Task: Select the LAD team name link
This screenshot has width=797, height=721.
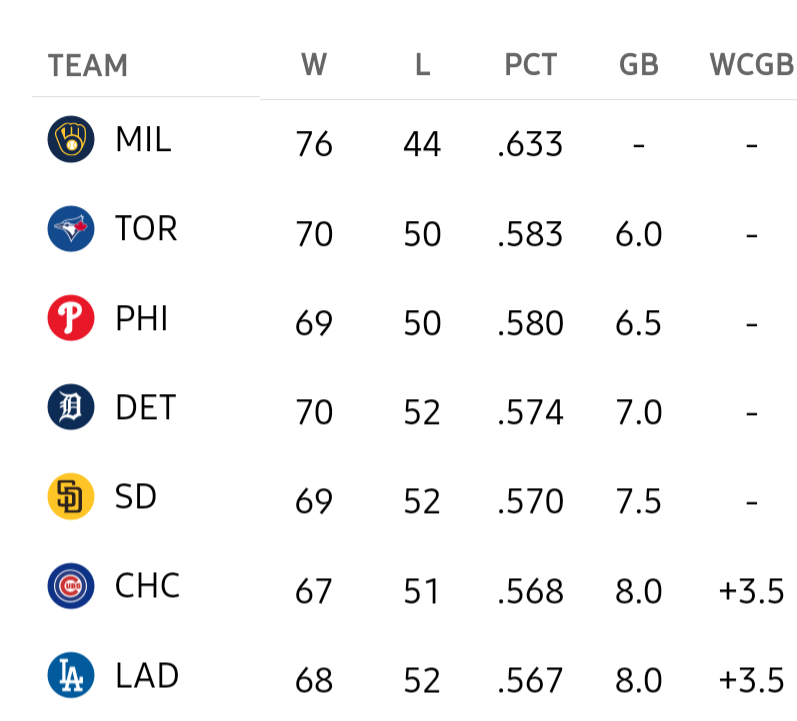Action: pyautogui.click(x=147, y=675)
